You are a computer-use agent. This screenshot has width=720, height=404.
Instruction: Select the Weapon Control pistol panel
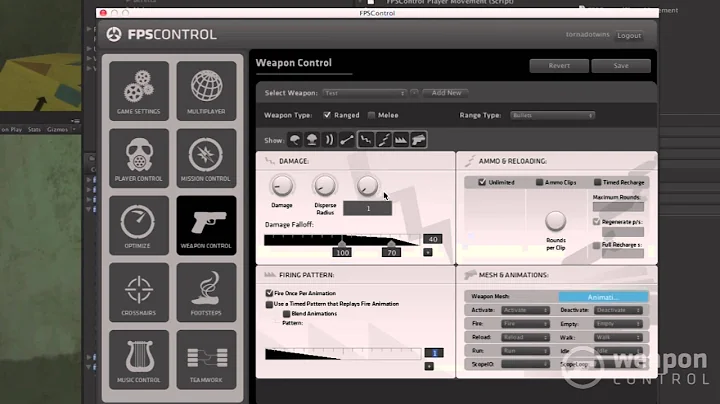206,225
